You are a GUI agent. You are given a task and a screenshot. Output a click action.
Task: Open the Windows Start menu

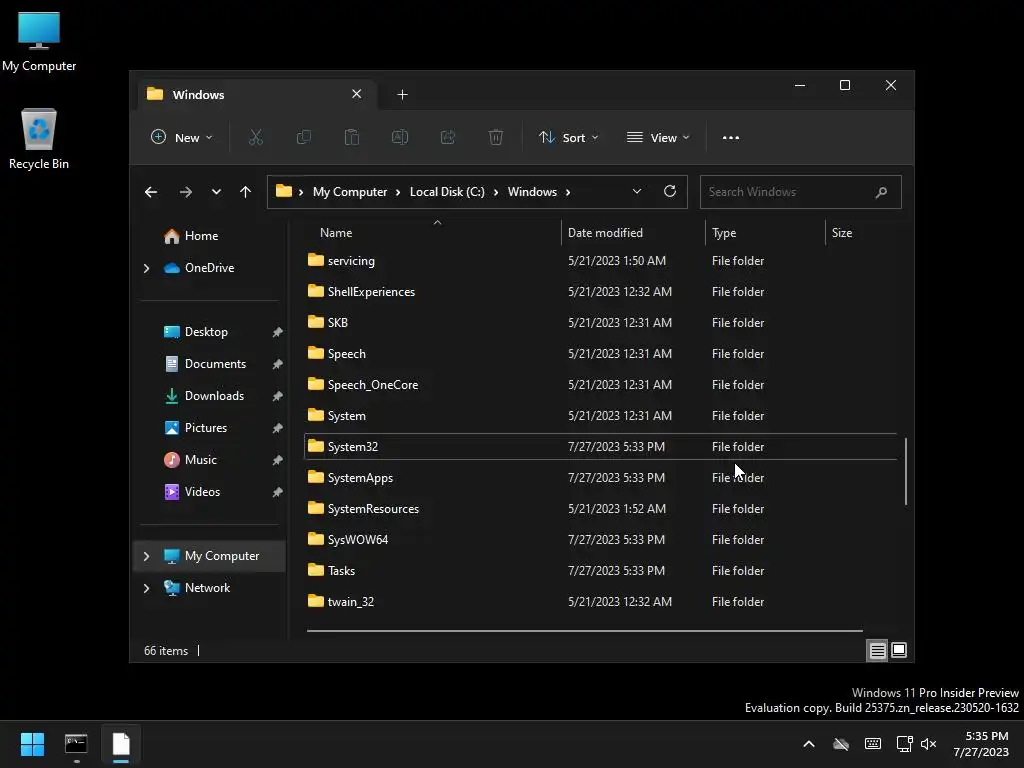(x=32, y=744)
